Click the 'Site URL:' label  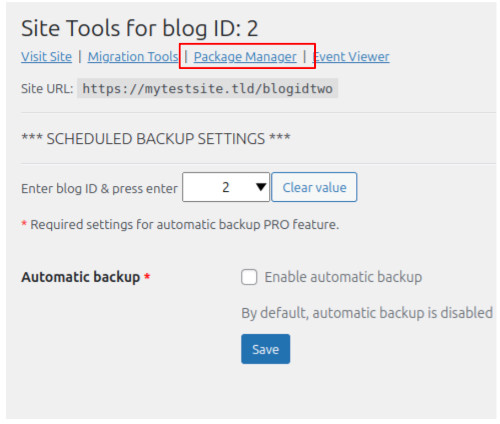pos(47,89)
